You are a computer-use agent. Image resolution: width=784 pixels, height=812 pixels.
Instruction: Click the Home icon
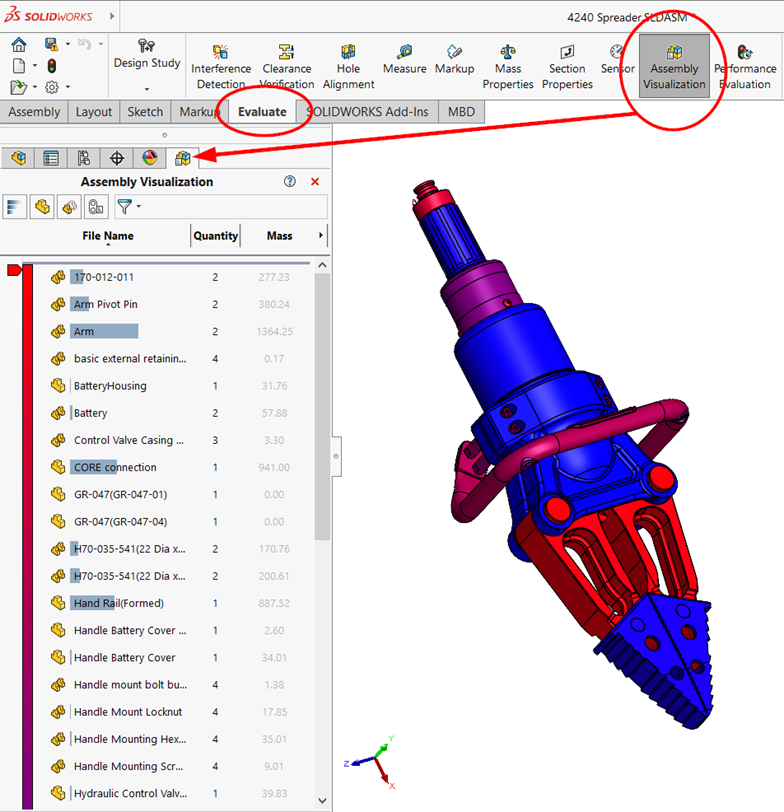(19, 45)
